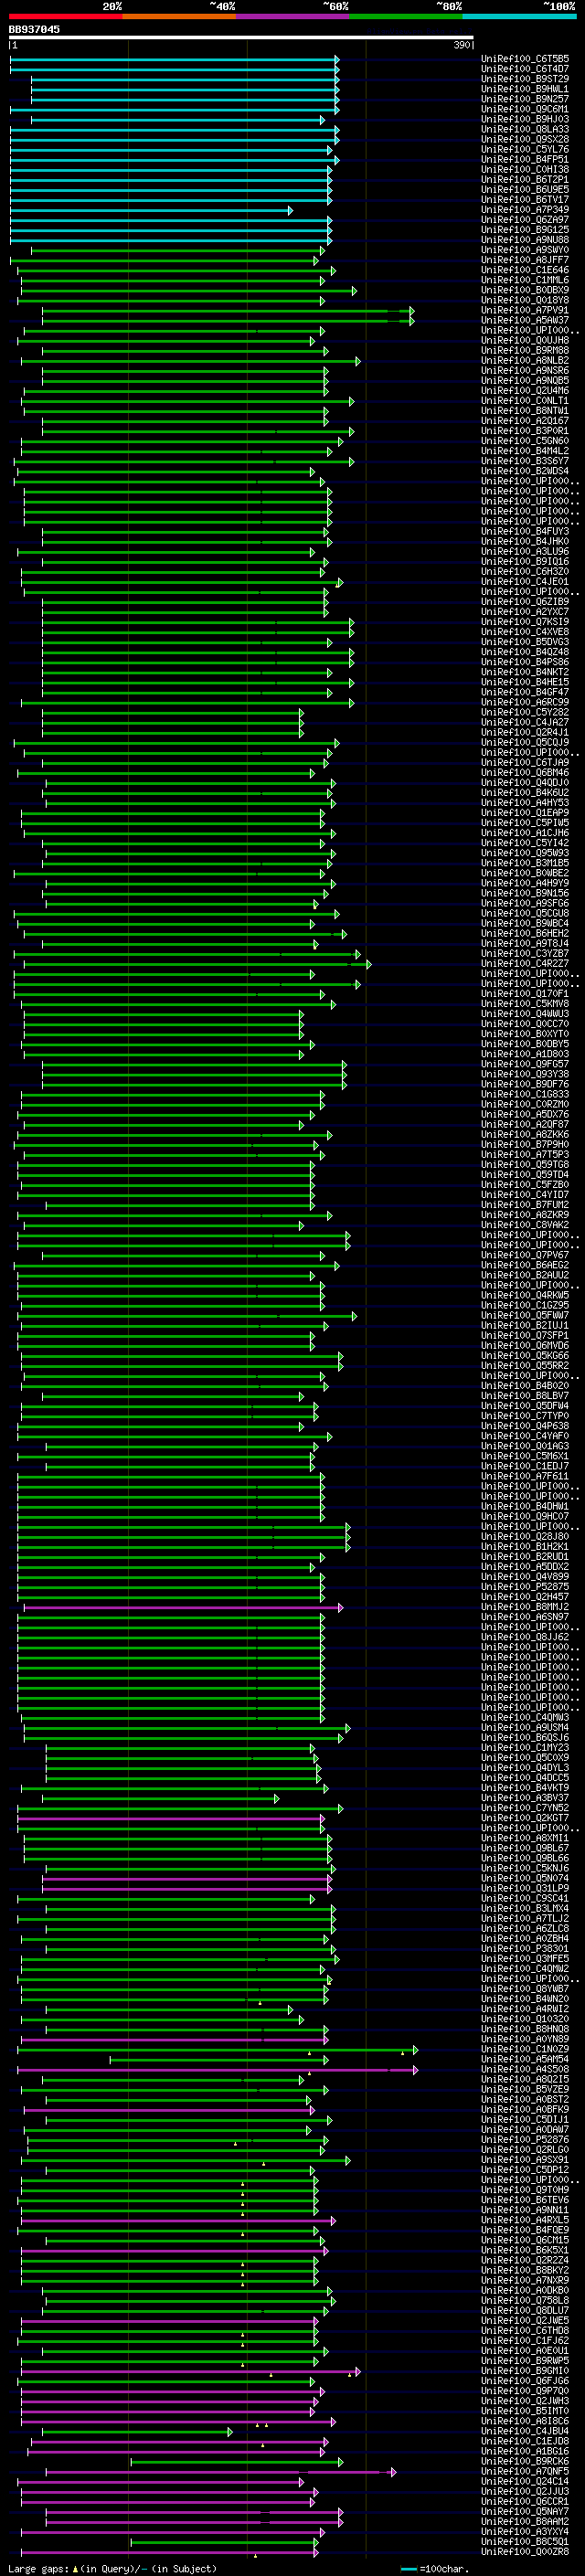Select hit label UniRef100_Q8LA33
Screen dimensions: 585x2576
[525, 130]
